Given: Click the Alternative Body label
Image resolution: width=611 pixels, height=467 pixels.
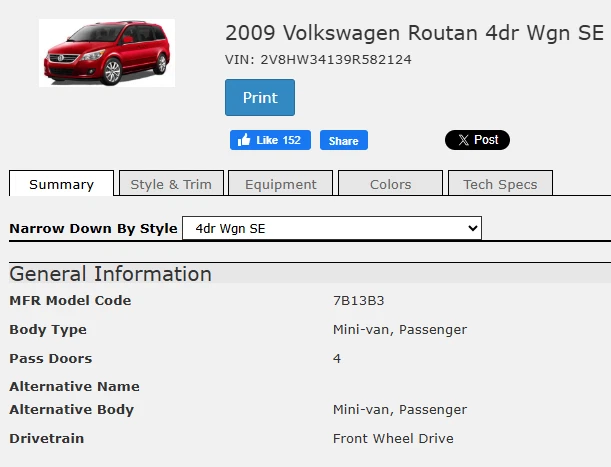Looking at the screenshot, I should (72, 410).
